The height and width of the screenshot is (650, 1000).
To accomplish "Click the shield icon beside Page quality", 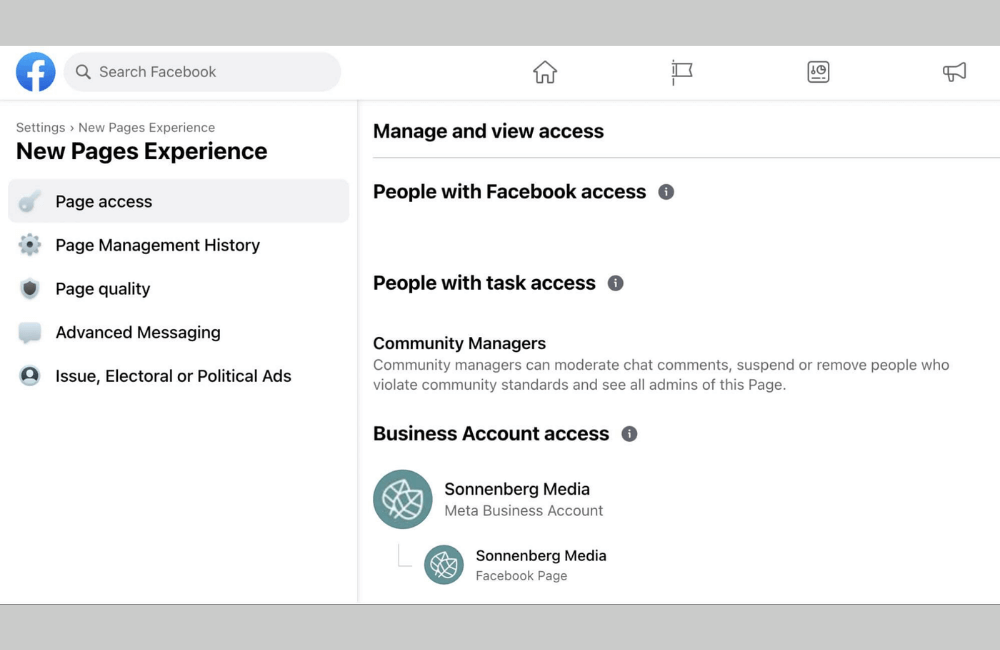I will (29, 289).
